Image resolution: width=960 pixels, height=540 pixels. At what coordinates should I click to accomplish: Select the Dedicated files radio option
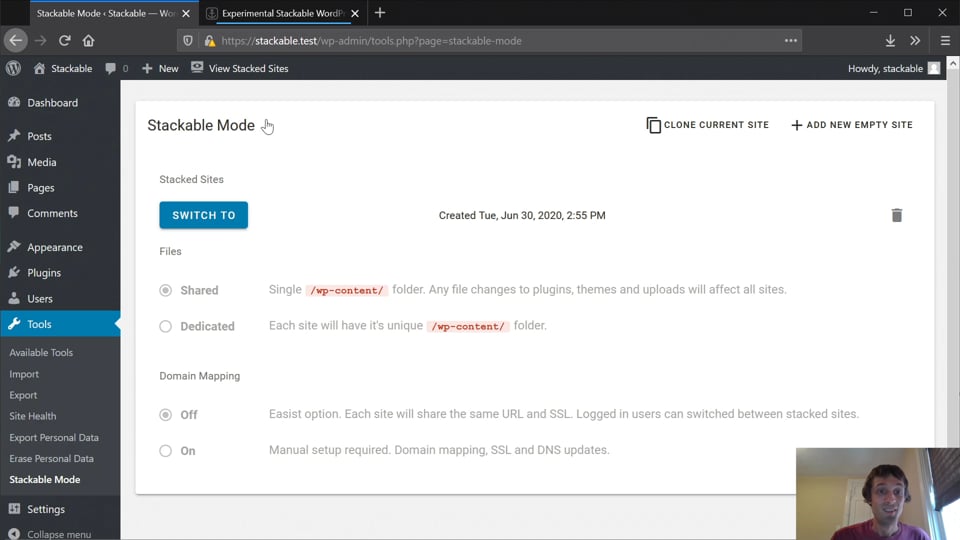click(165, 326)
